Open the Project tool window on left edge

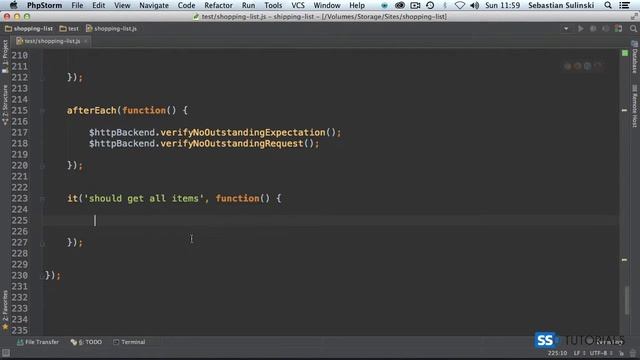pos(5,56)
